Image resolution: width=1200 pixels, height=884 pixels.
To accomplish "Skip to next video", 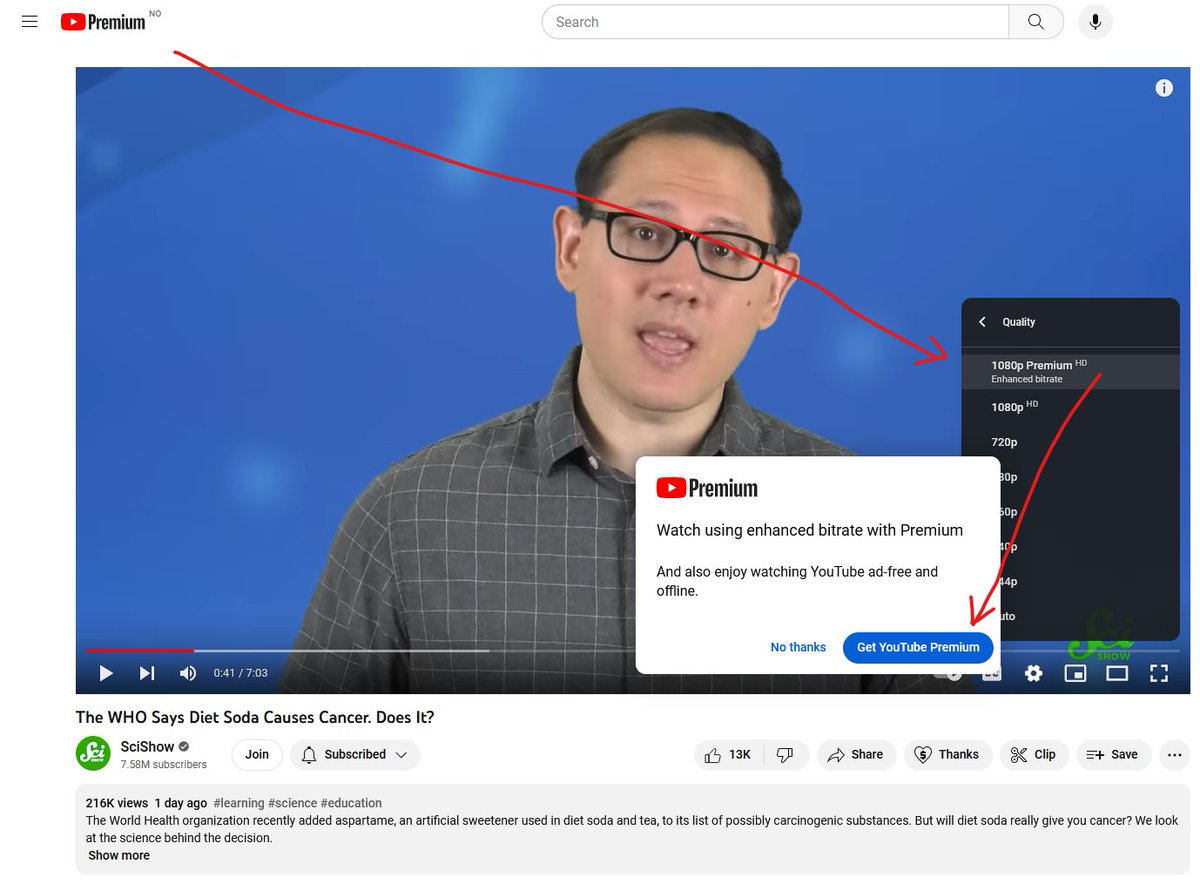I will [x=147, y=673].
